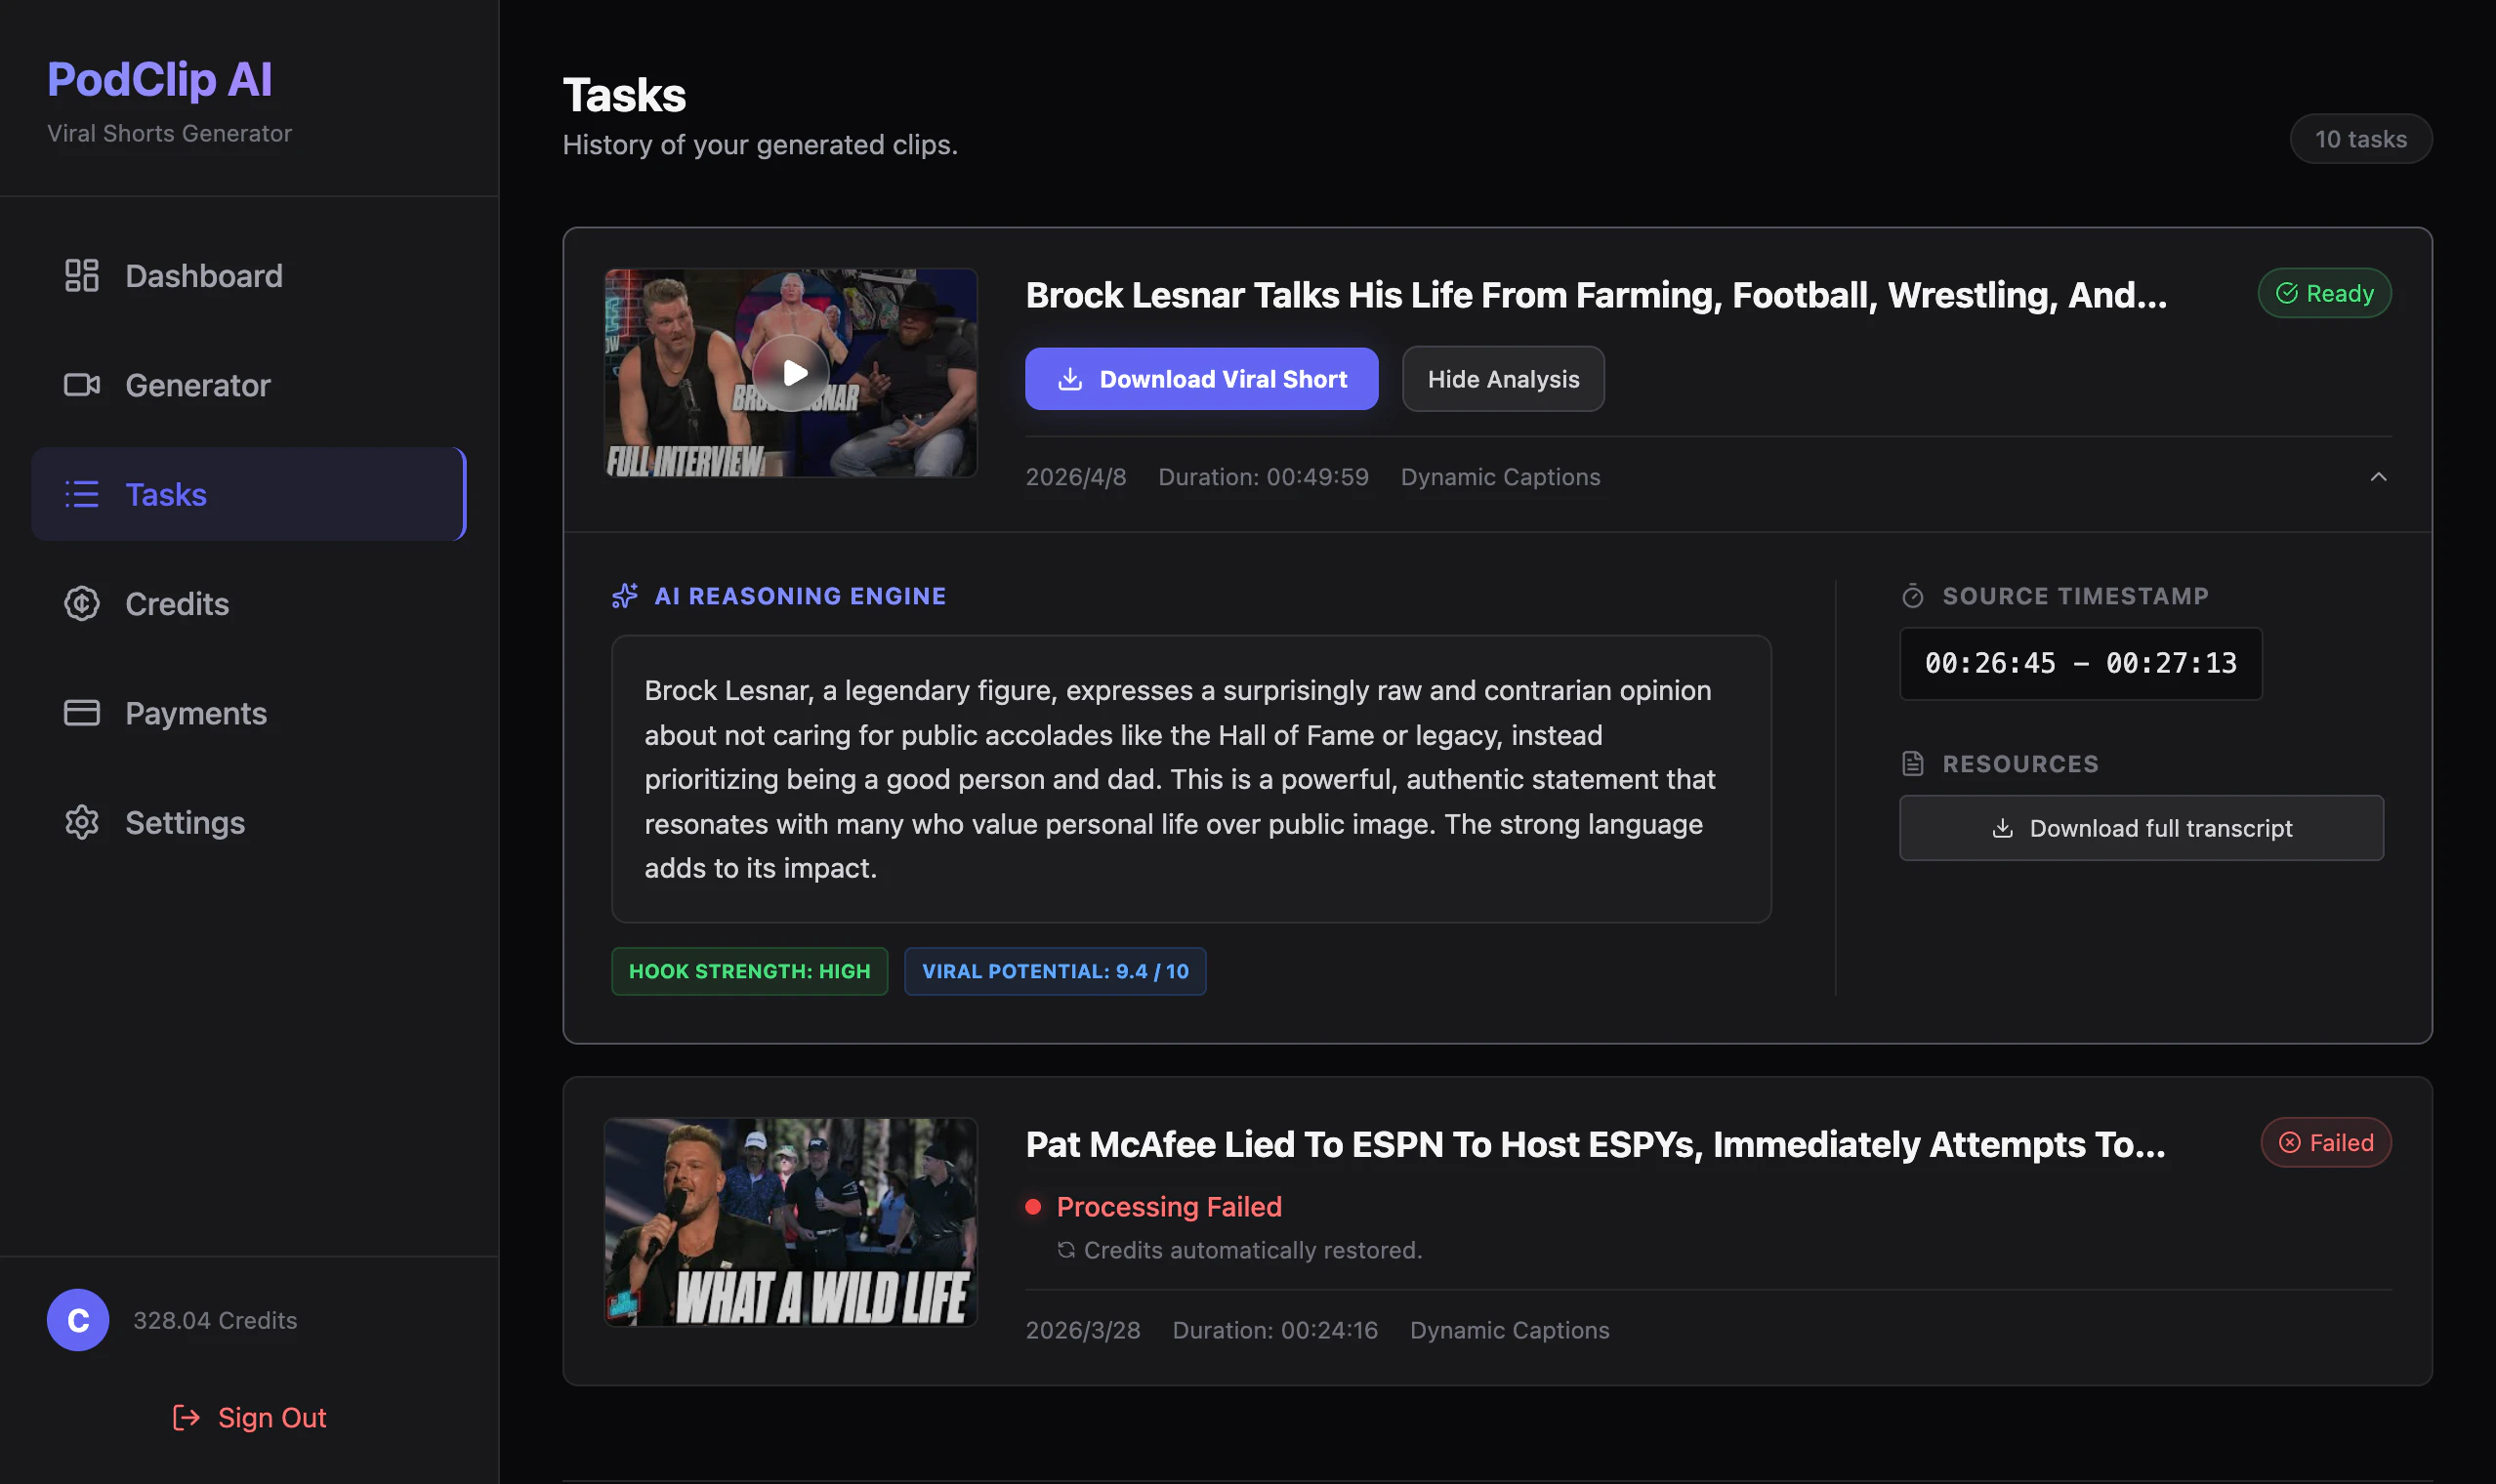Viewport: 2496px width, 1484px height.
Task: Click the Generator camera icon
Action: click(x=81, y=385)
